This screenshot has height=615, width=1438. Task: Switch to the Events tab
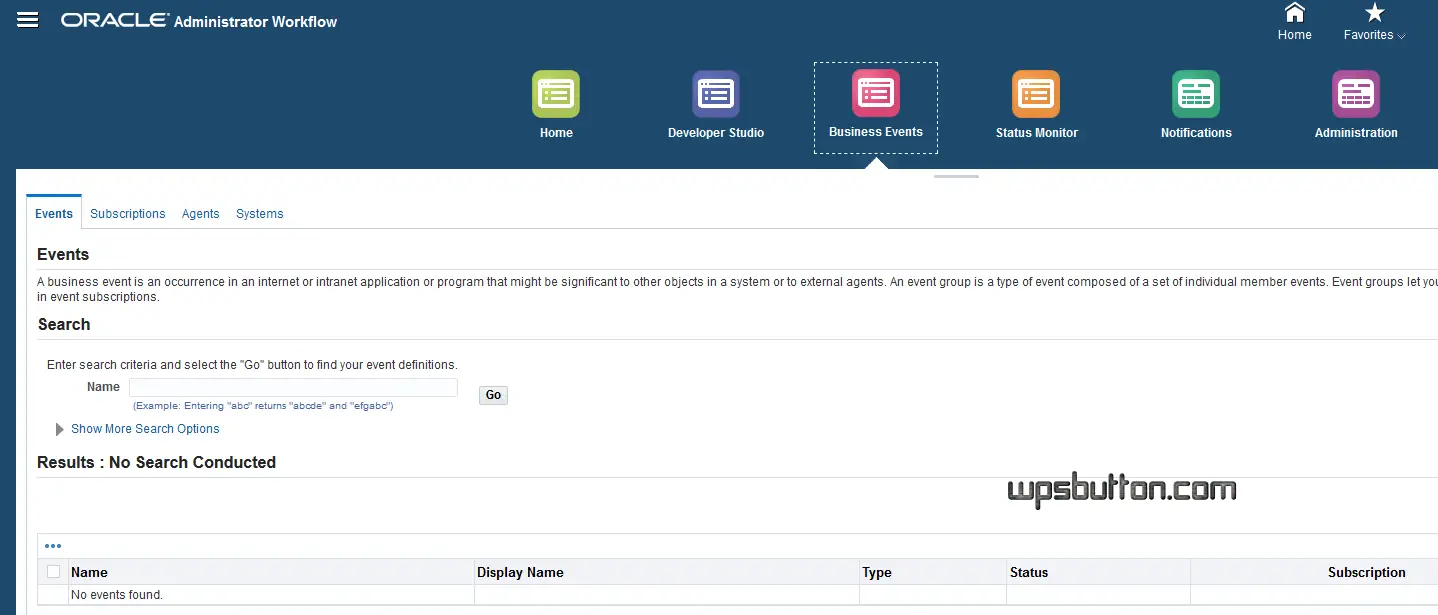54,214
